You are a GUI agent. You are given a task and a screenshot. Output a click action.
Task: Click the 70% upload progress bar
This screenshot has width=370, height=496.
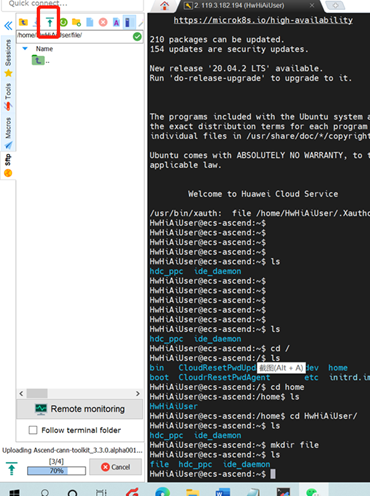pos(56,471)
